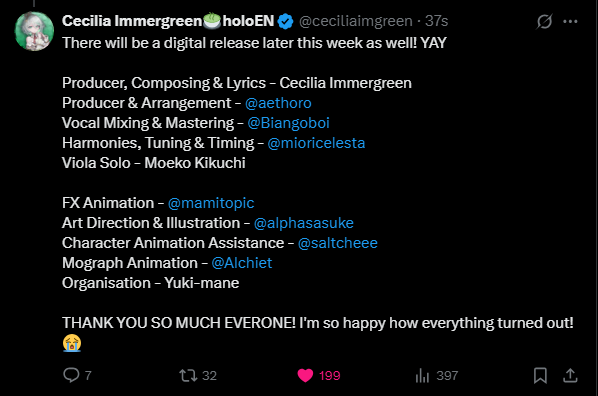Image resolution: width=598 pixels, height=396 pixels.
Task: Open the @alphasasuke profile link
Action: point(304,223)
